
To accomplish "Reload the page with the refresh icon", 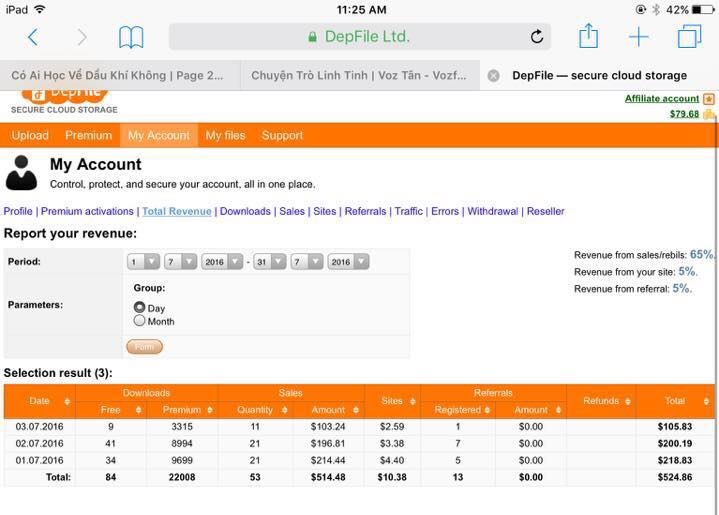I will pos(537,37).
